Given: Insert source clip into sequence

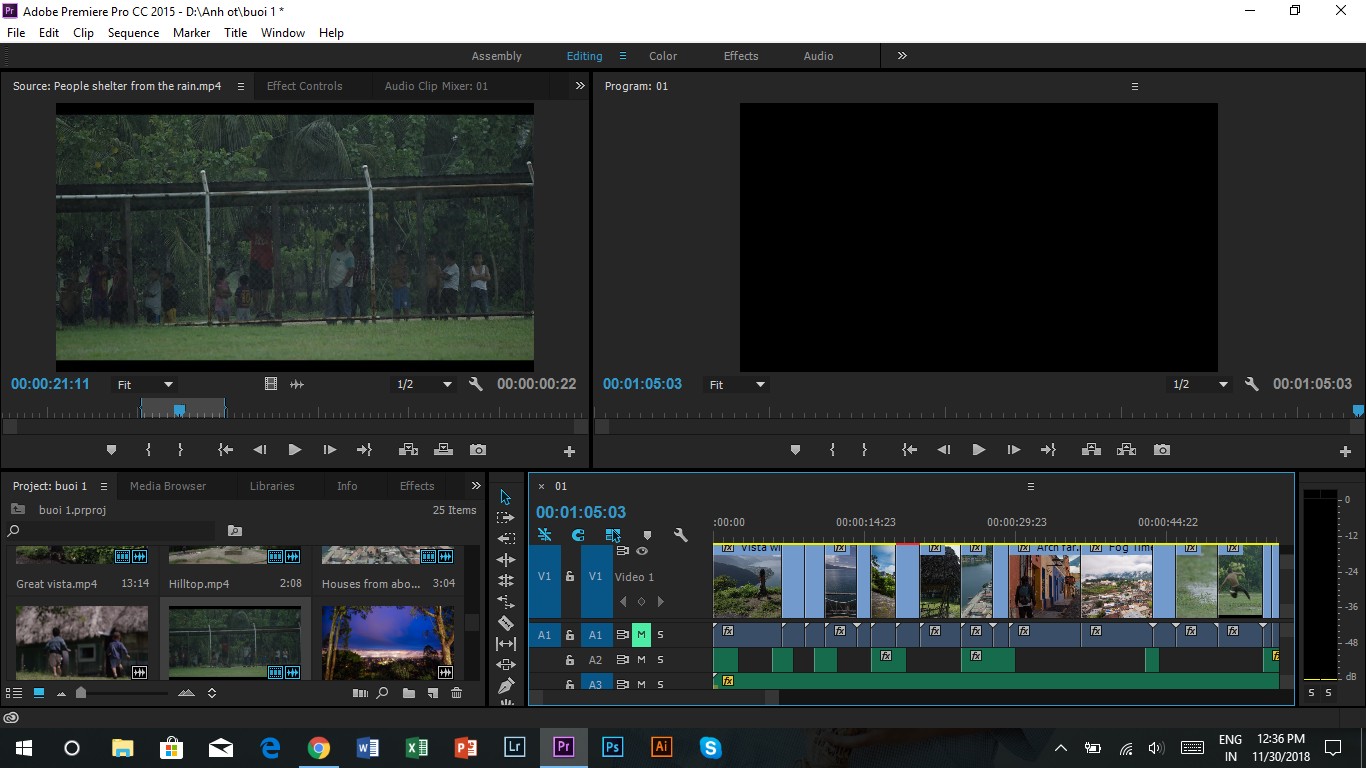Looking at the screenshot, I should click(x=408, y=450).
